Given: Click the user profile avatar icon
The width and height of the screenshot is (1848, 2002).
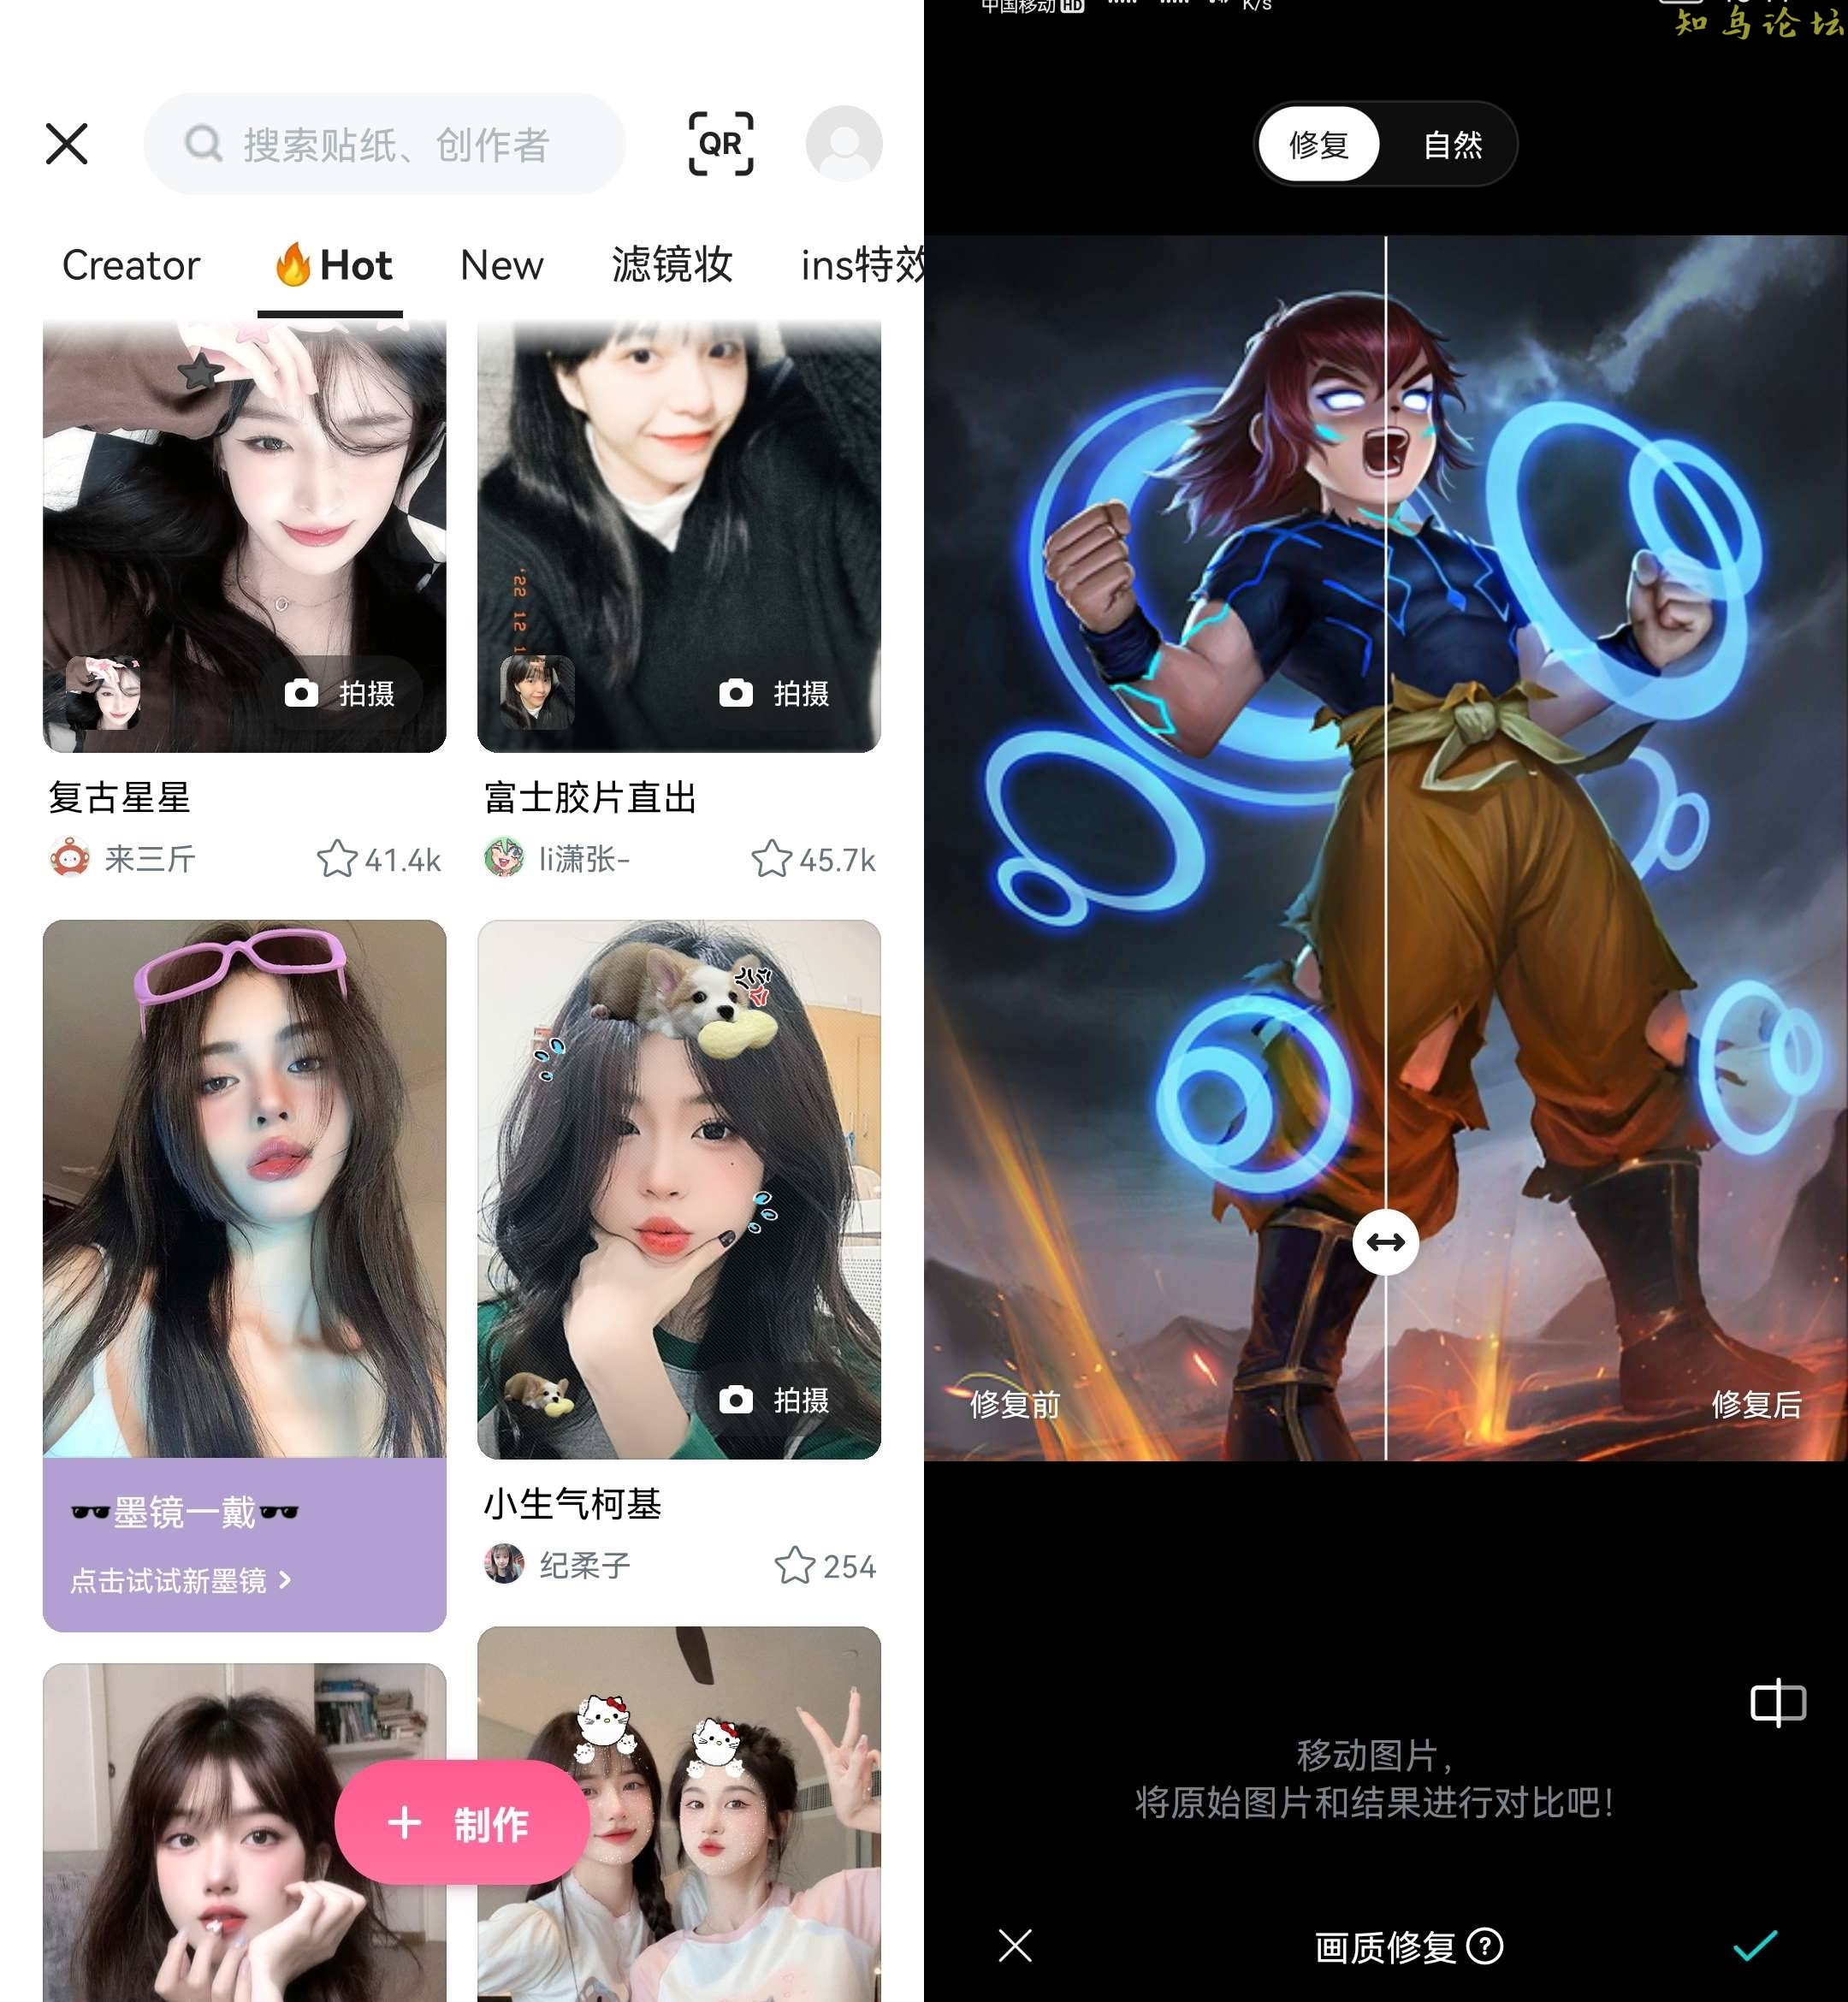Looking at the screenshot, I should pos(842,143).
